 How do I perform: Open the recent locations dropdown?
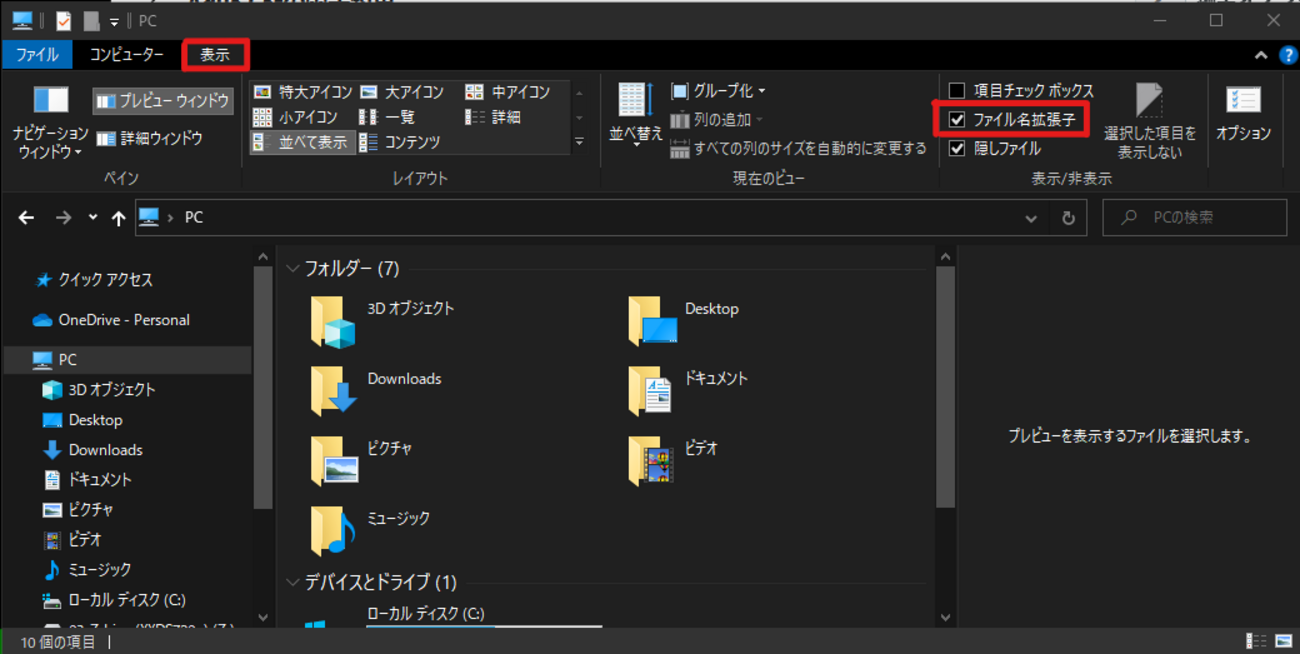pyautogui.click(x=93, y=217)
